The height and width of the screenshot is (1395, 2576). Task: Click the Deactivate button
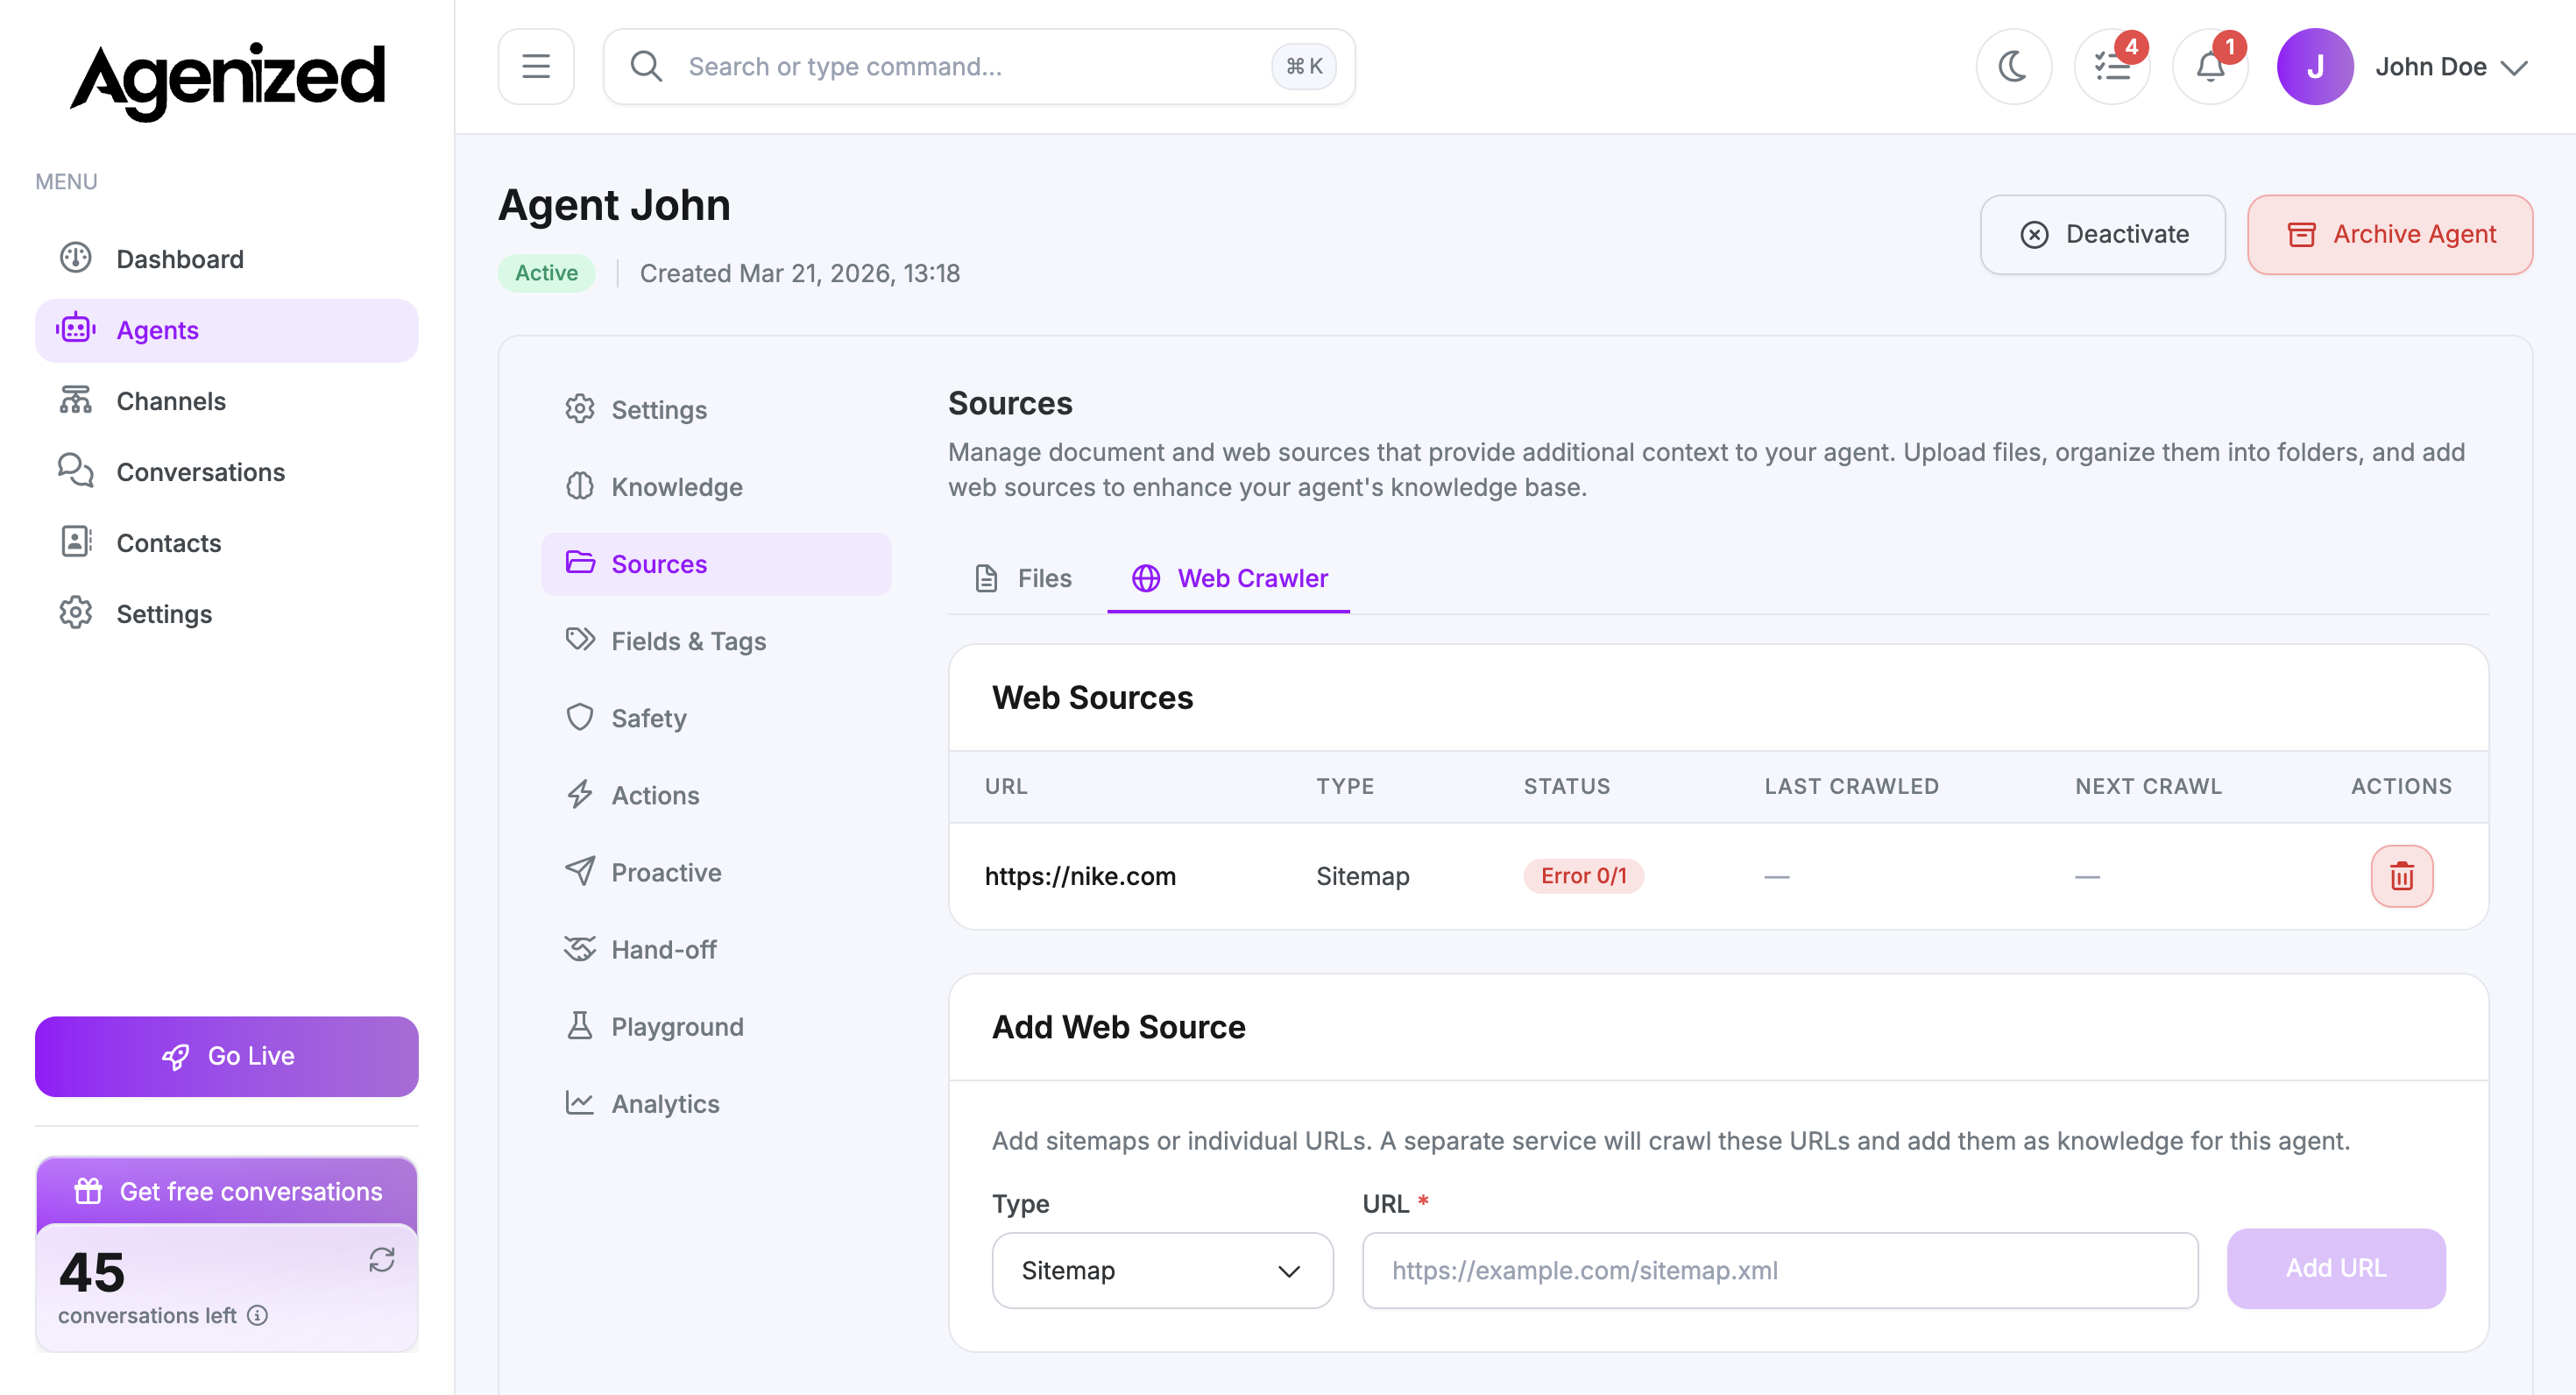click(2103, 234)
